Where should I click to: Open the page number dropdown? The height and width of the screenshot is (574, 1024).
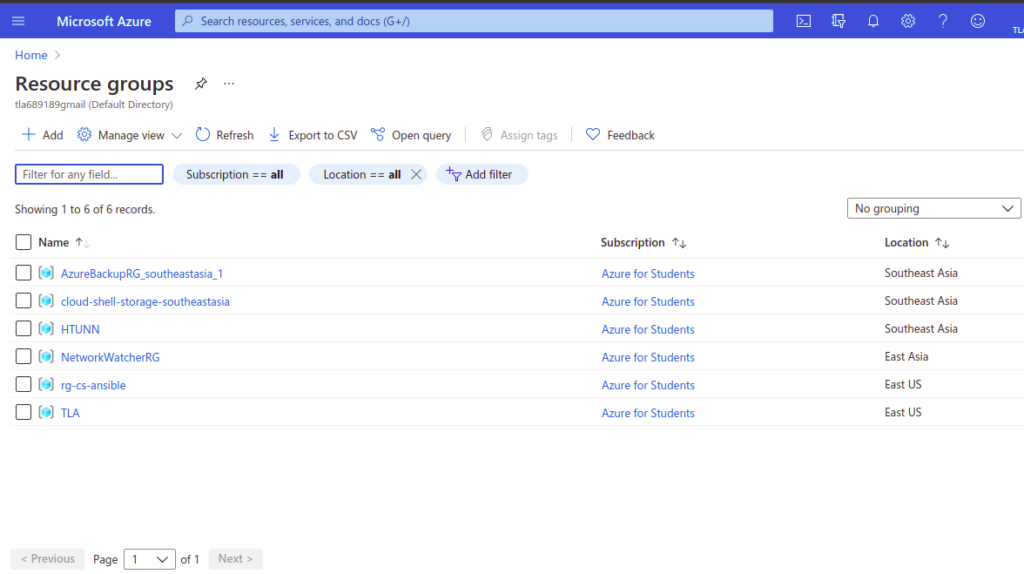[150, 559]
